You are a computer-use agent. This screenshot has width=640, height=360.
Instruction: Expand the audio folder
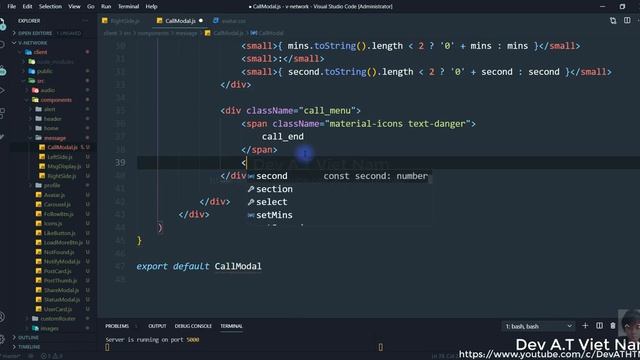click(x=48, y=90)
